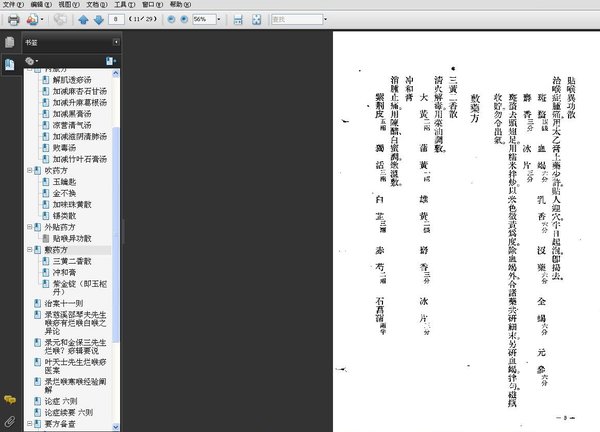Select bookmark 加减滋阴清肺汤

pyautogui.click(x=80, y=137)
